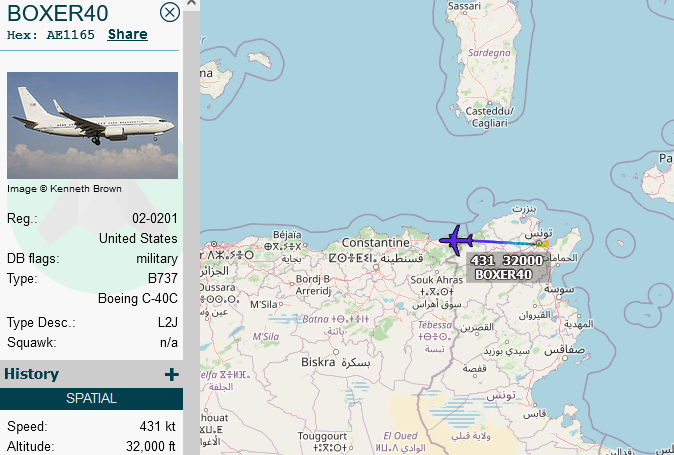Click the Altitude value 32,000 ft

(x=151, y=446)
